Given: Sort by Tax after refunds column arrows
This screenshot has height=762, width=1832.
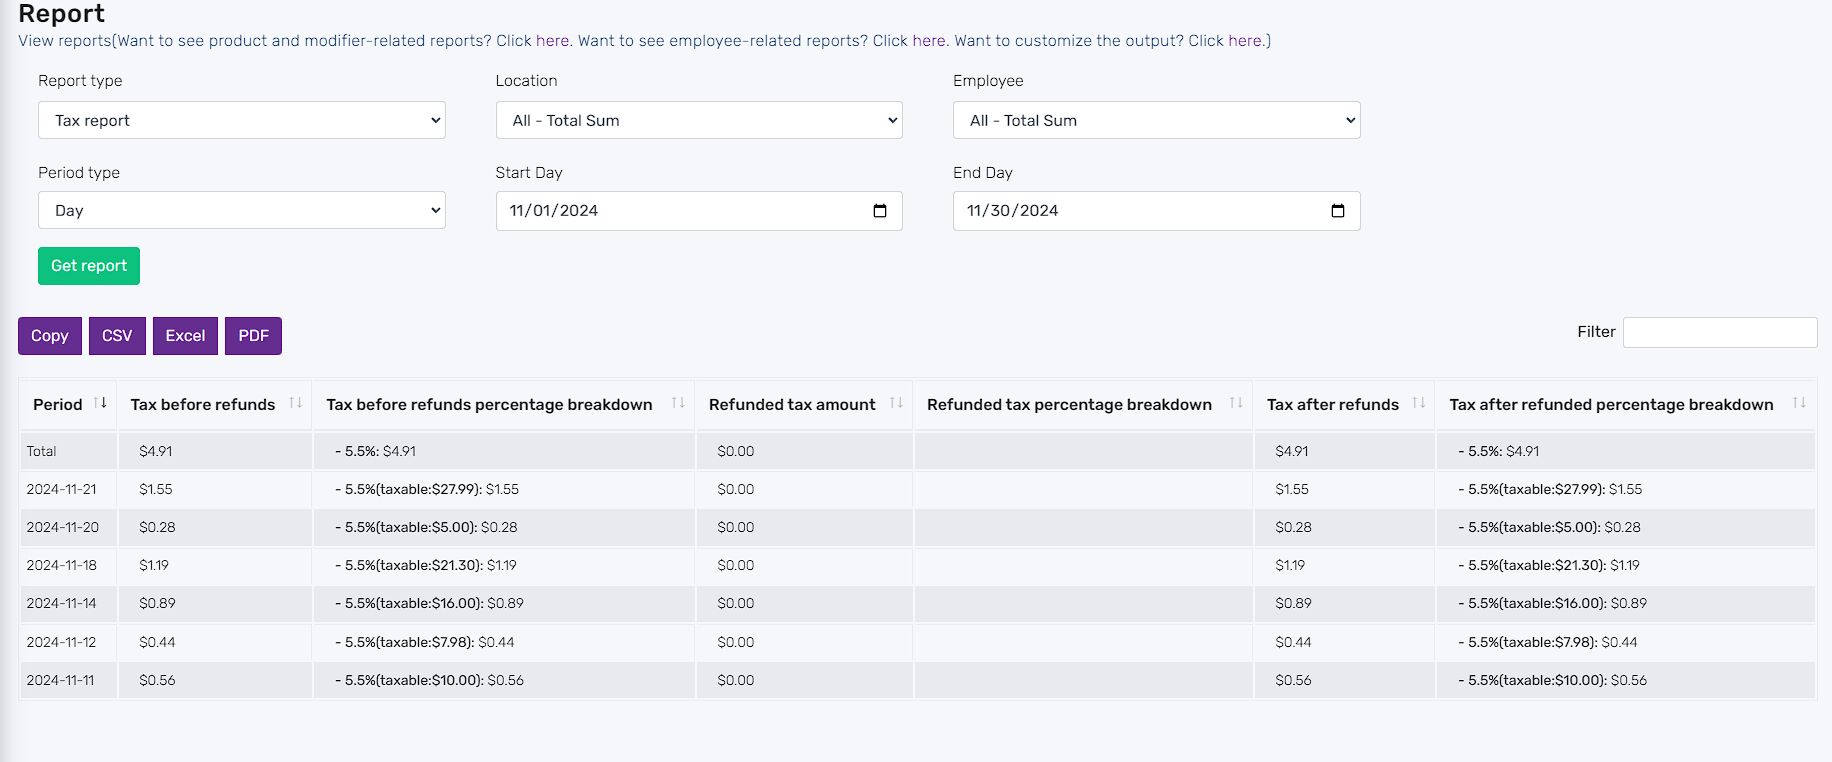Looking at the screenshot, I should [1419, 403].
